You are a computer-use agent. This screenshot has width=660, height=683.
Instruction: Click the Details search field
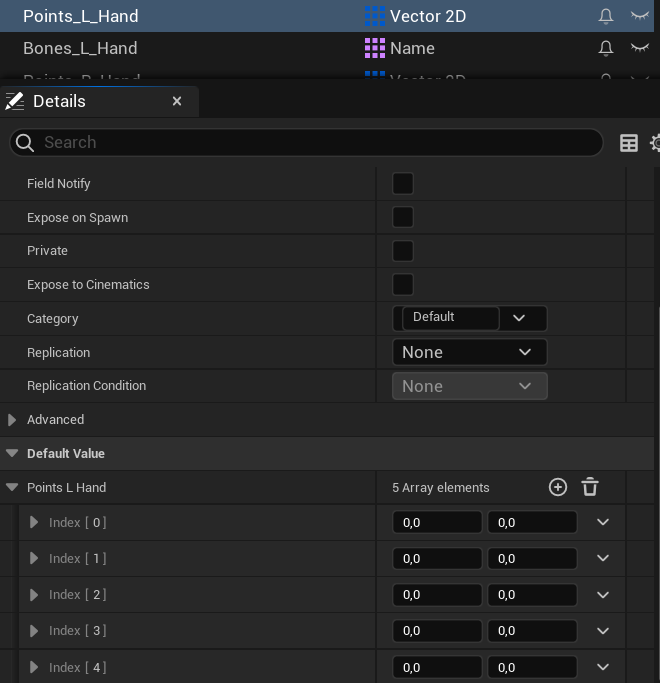click(310, 143)
